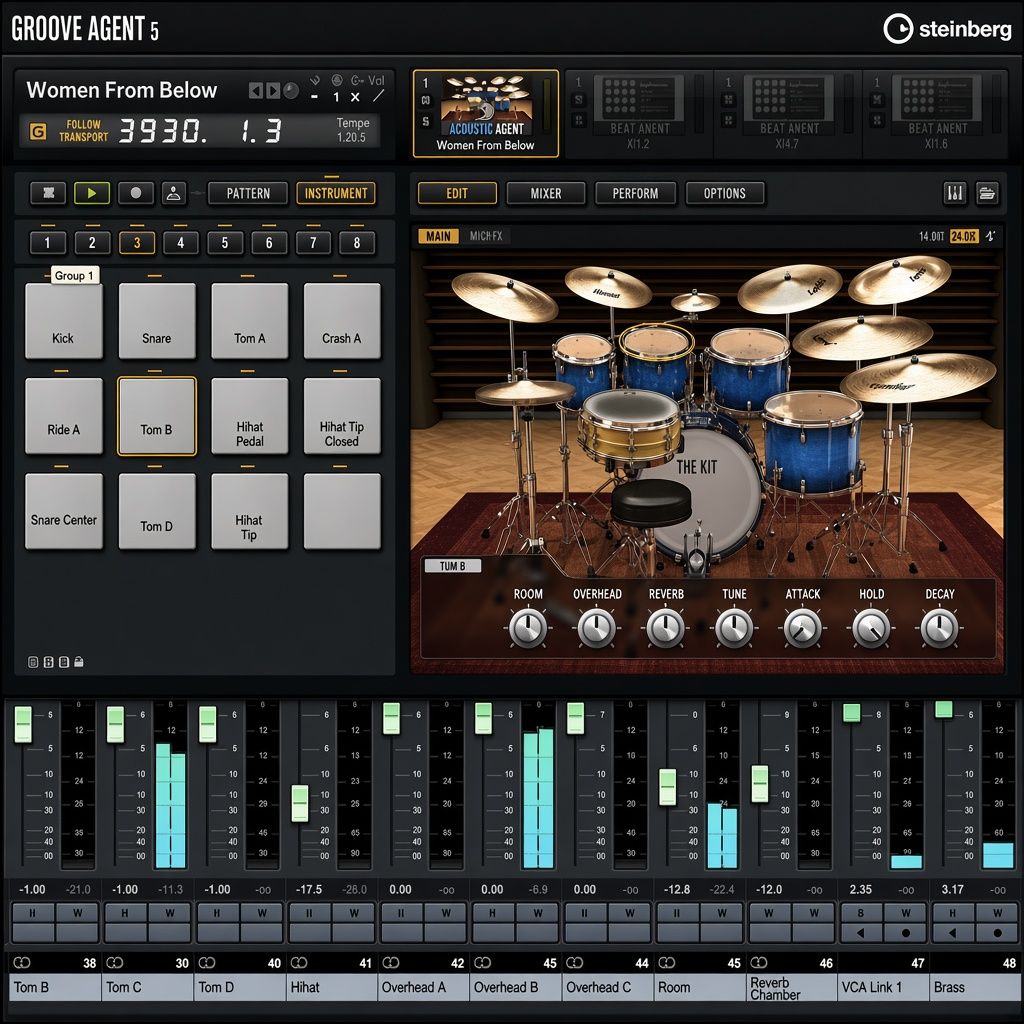Image resolution: width=1024 pixels, height=1024 pixels.
Task: Click the small round knob next to the preset arrows
Action: pos(291,91)
